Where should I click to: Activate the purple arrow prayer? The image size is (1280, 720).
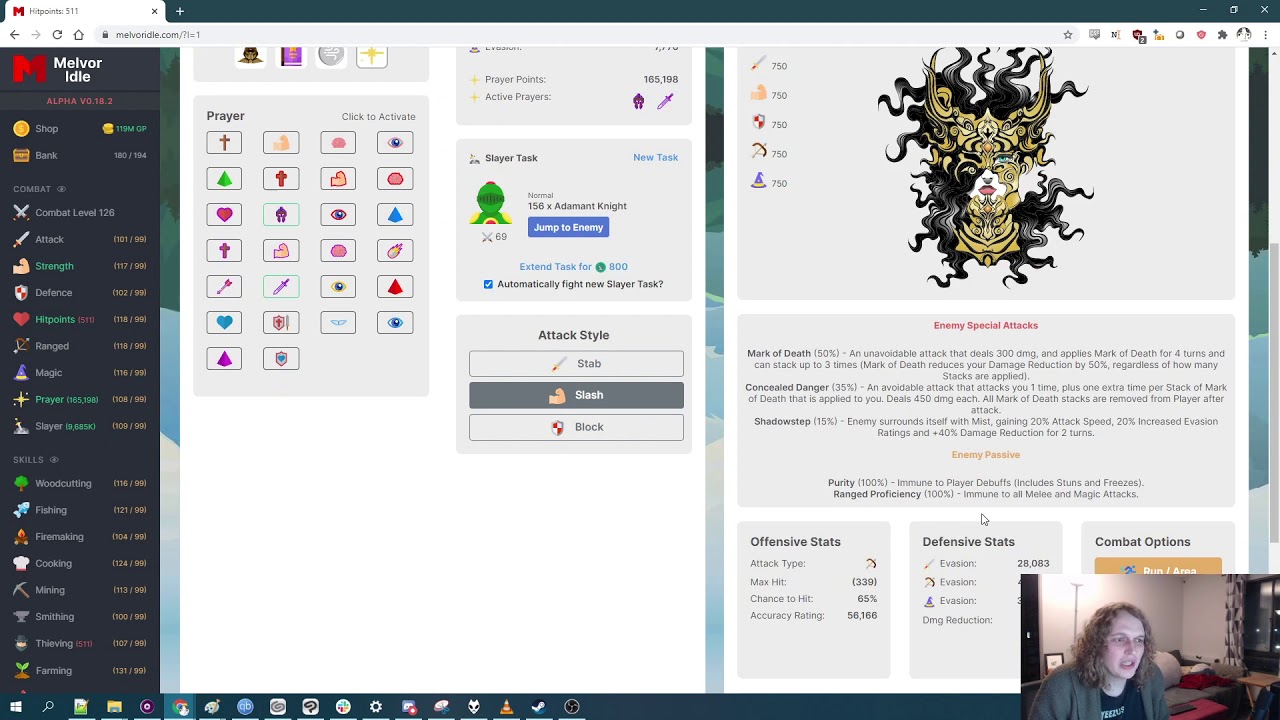(224, 287)
